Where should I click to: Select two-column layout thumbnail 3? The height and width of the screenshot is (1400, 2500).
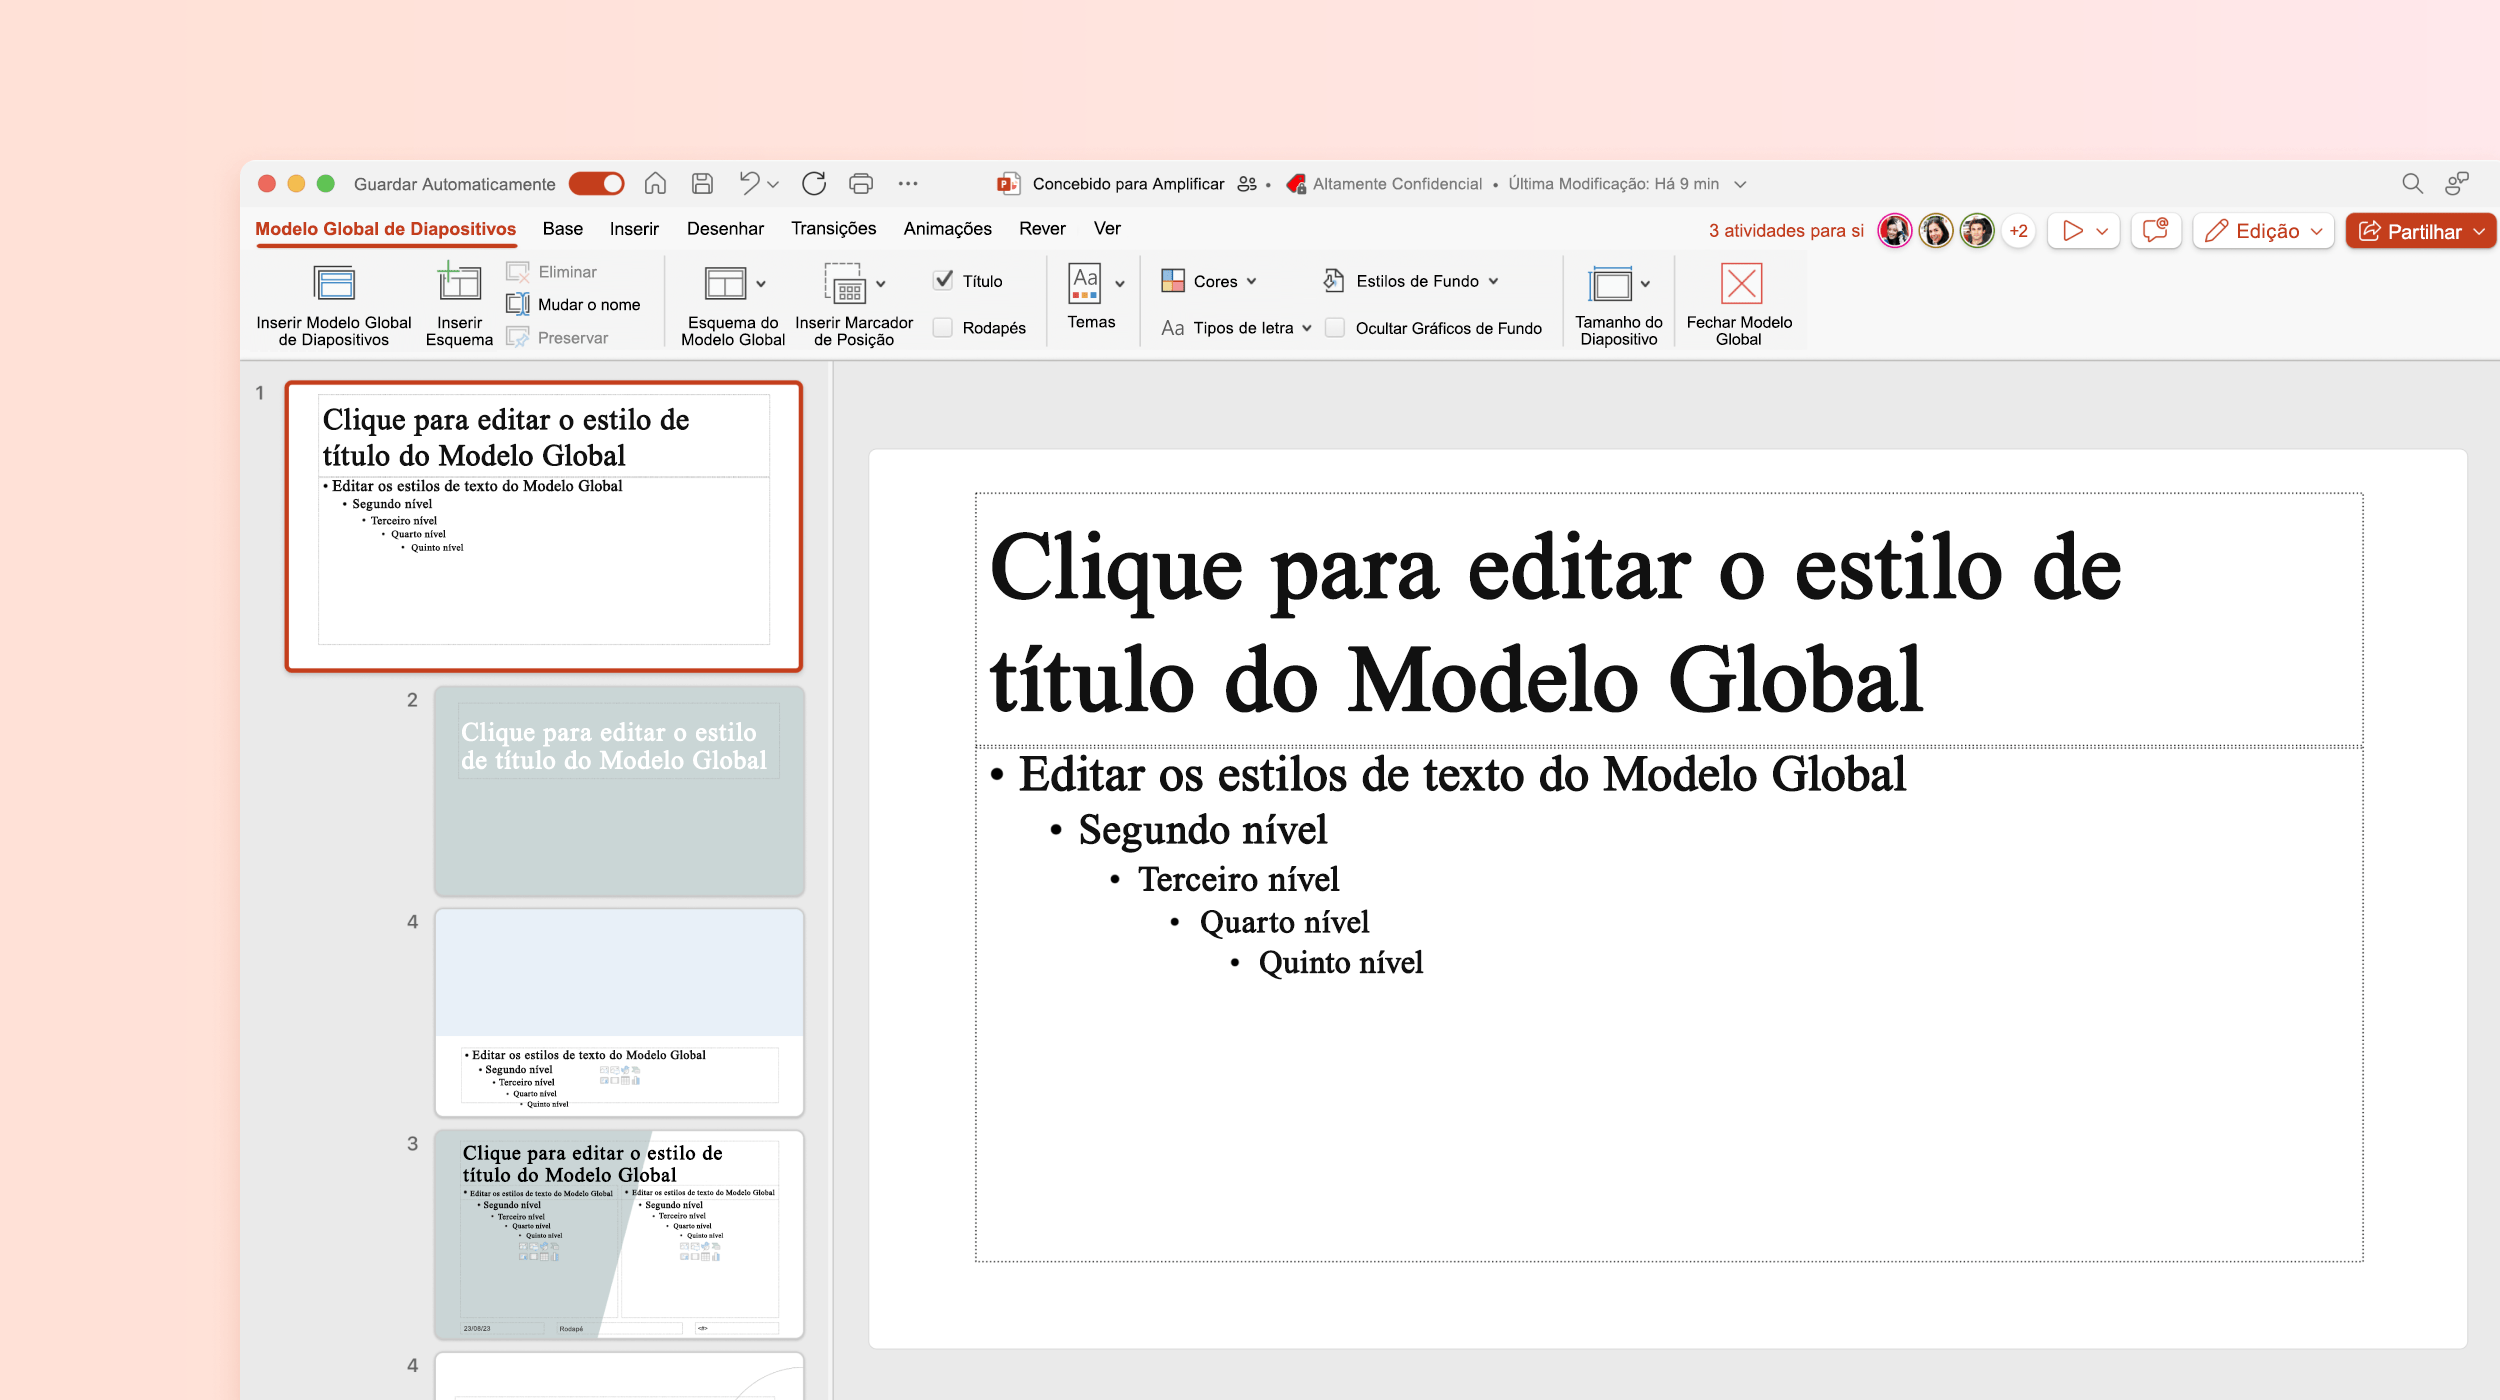pyautogui.click(x=619, y=1234)
